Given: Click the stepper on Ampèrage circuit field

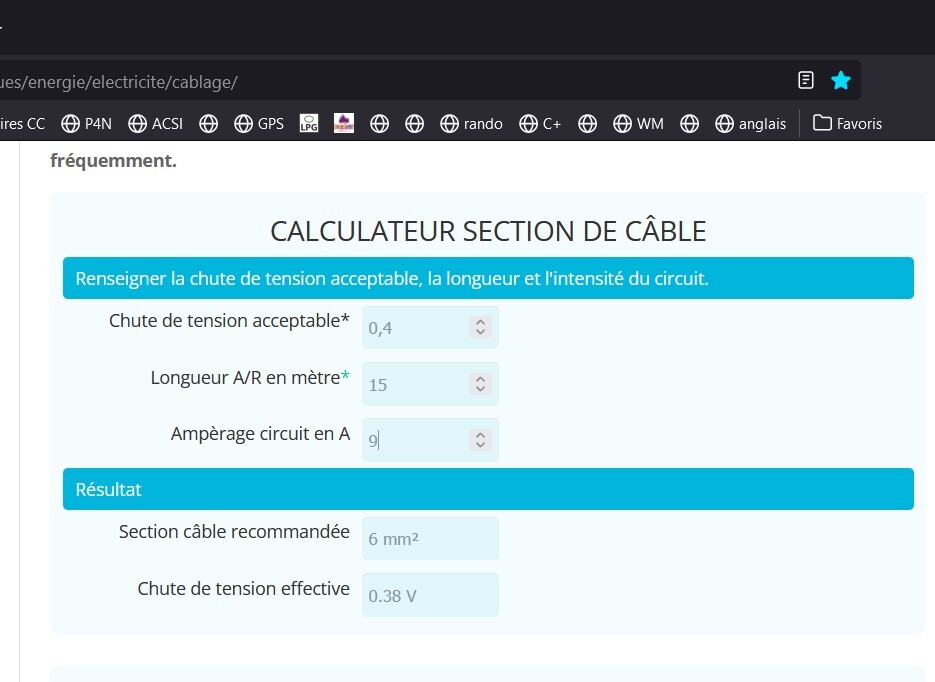Looking at the screenshot, I should click(480, 440).
